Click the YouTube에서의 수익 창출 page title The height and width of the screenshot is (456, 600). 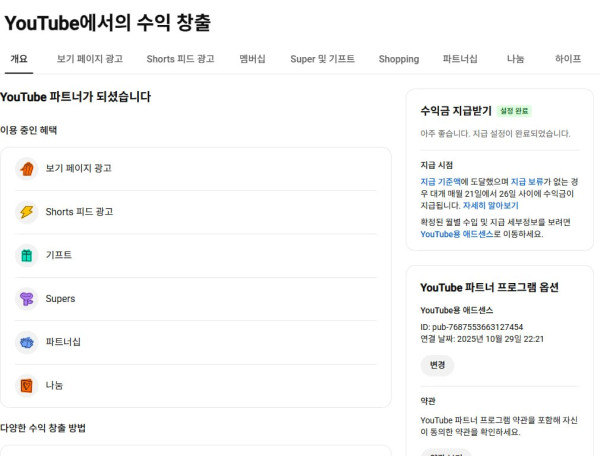[108, 23]
